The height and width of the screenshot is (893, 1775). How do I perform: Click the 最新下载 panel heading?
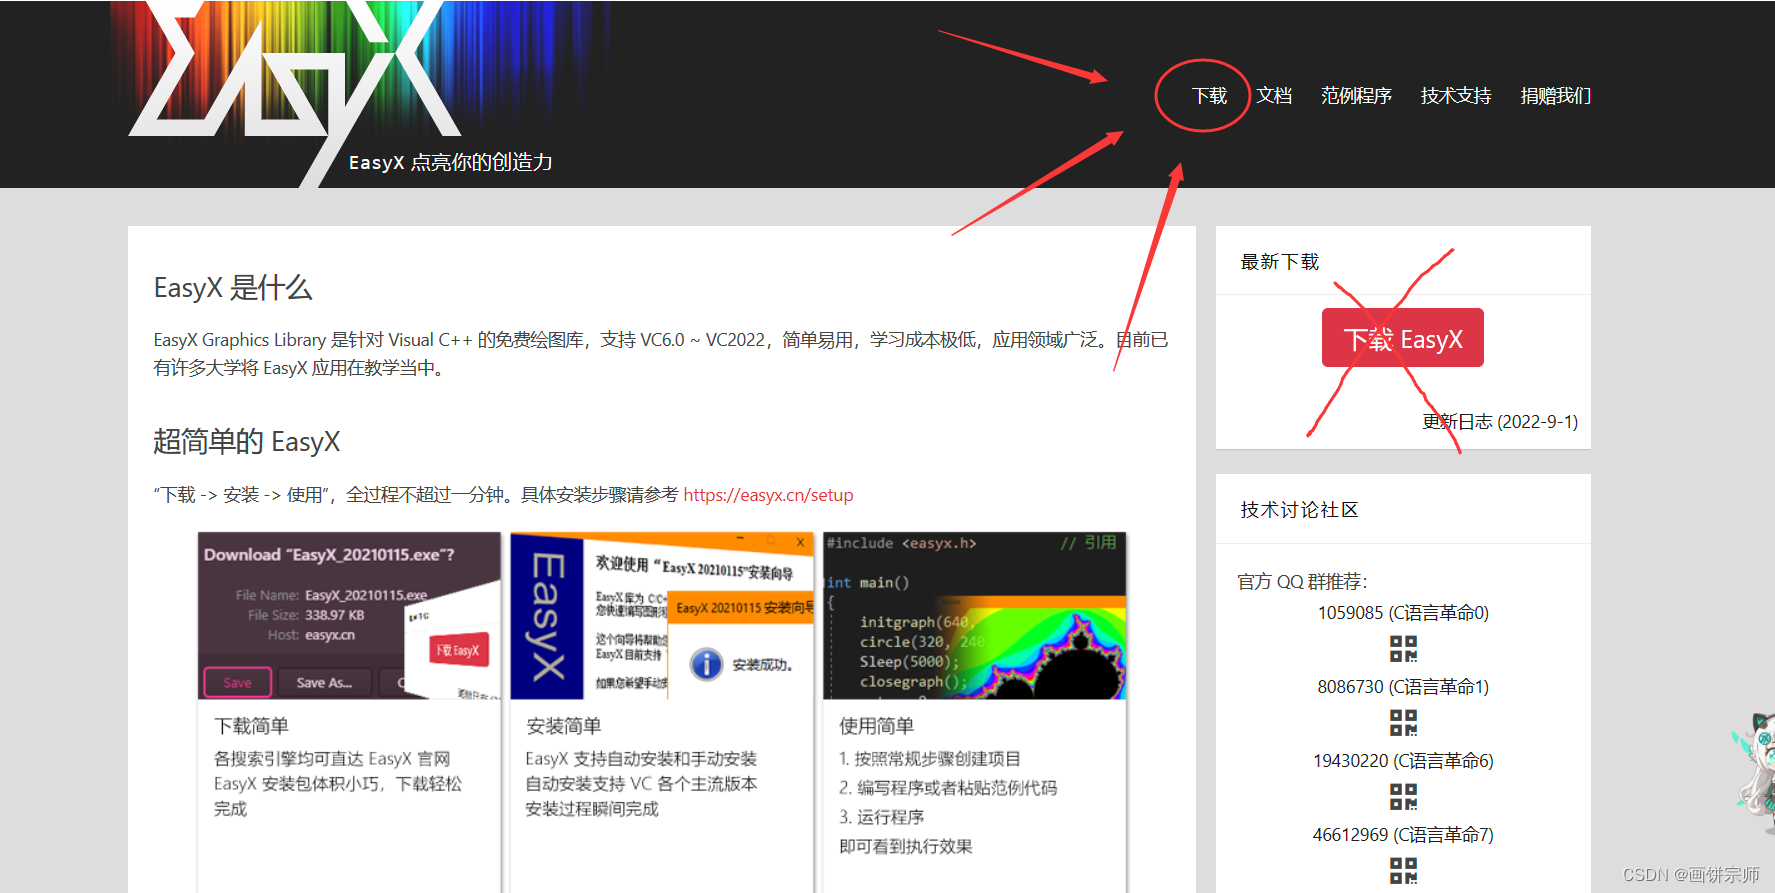tap(1280, 262)
